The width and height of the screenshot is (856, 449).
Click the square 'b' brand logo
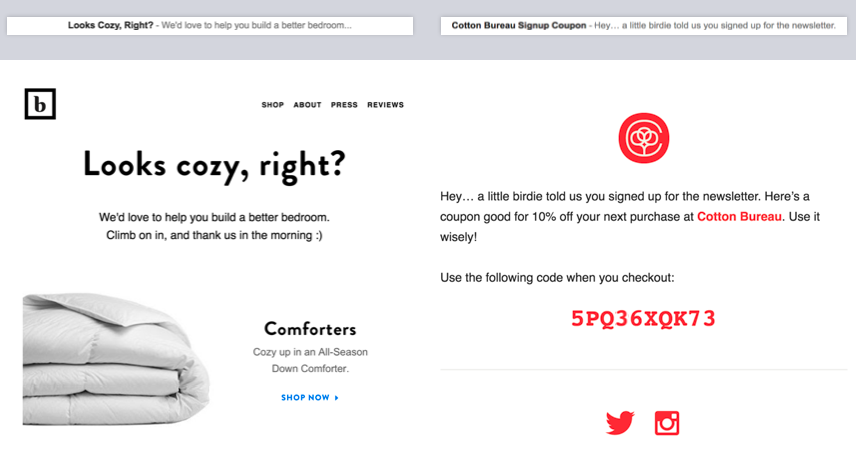pos(40,104)
